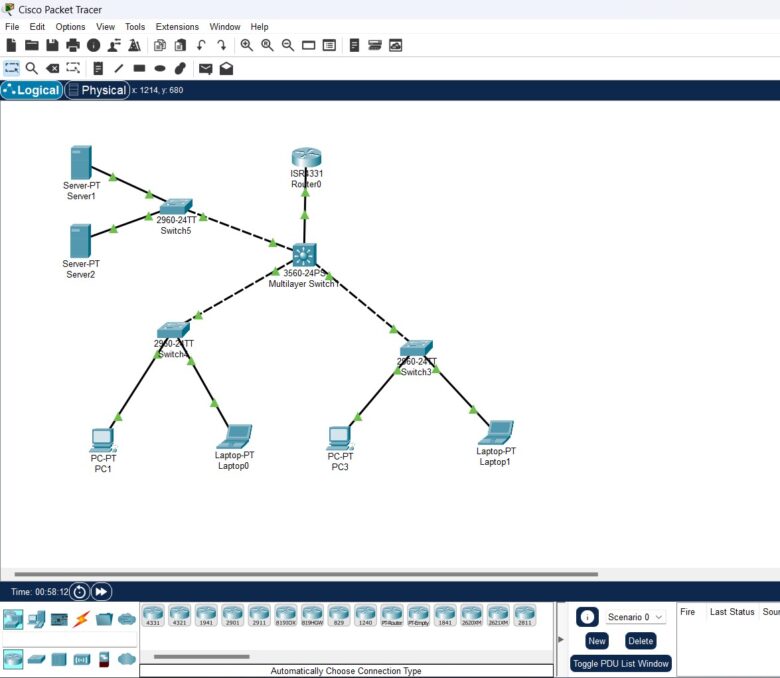Image resolution: width=780 pixels, height=678 pixels.
Task: Select Server1 on the canvas
Action: (81, 162)
